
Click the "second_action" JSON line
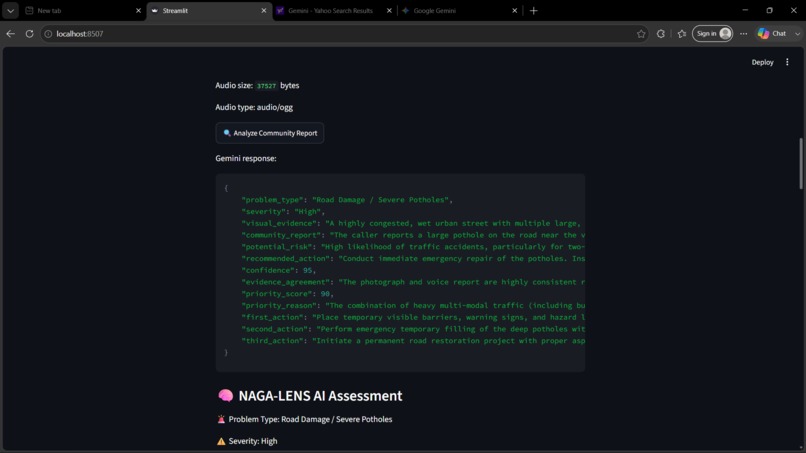point(413,330)
